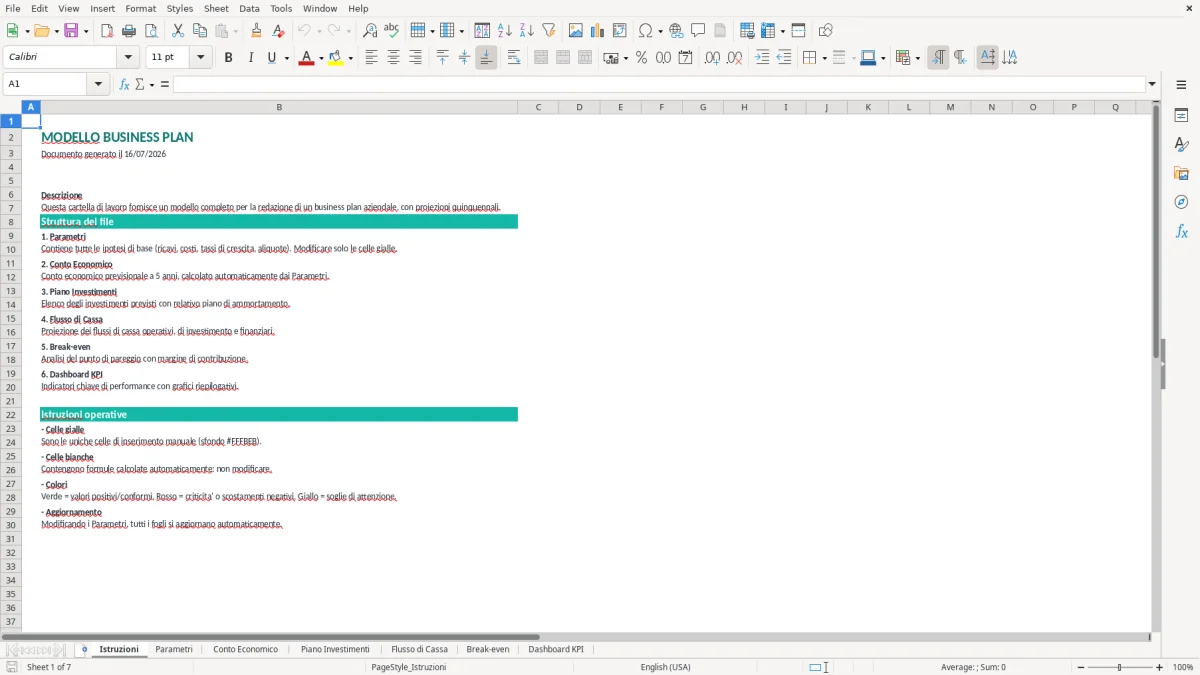Image resolution: width=1200 pixels, height=675 pixels.
Task: Insert a comment using the toolbar
Action: click(x=698, y=31)
